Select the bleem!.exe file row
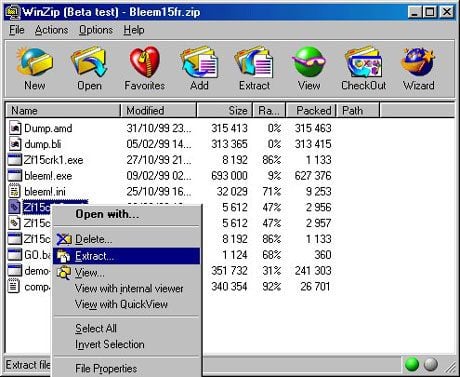This screenshot has width=460, height=377. click(x=170, y=176)
